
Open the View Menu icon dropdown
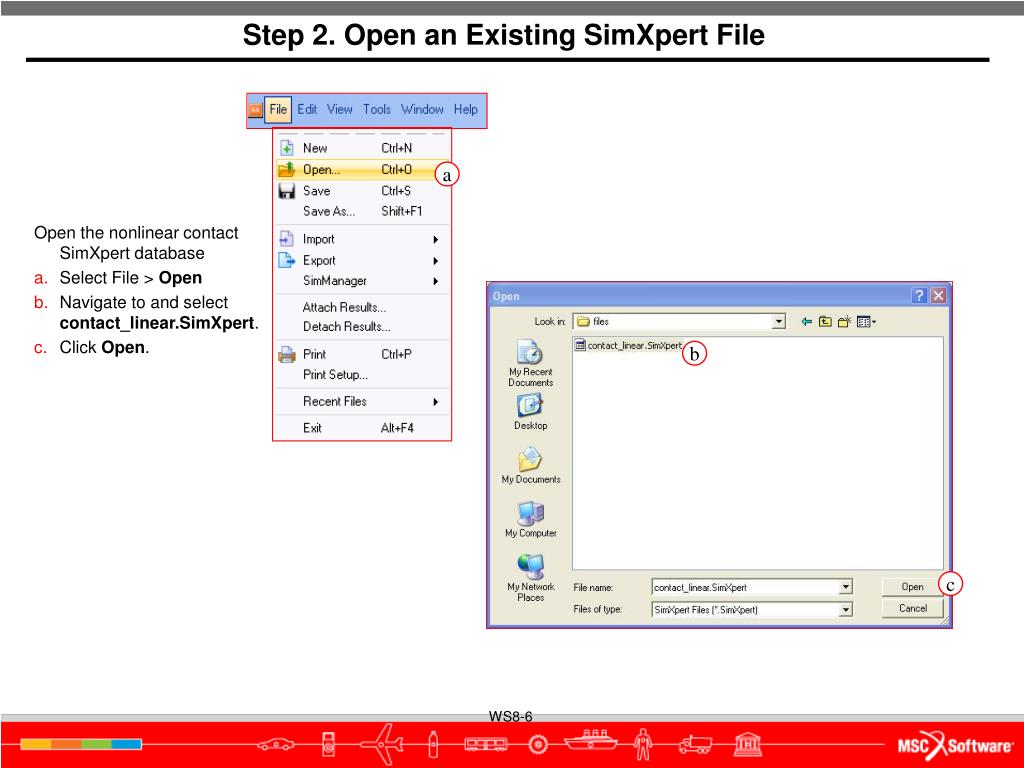[866, 322]
